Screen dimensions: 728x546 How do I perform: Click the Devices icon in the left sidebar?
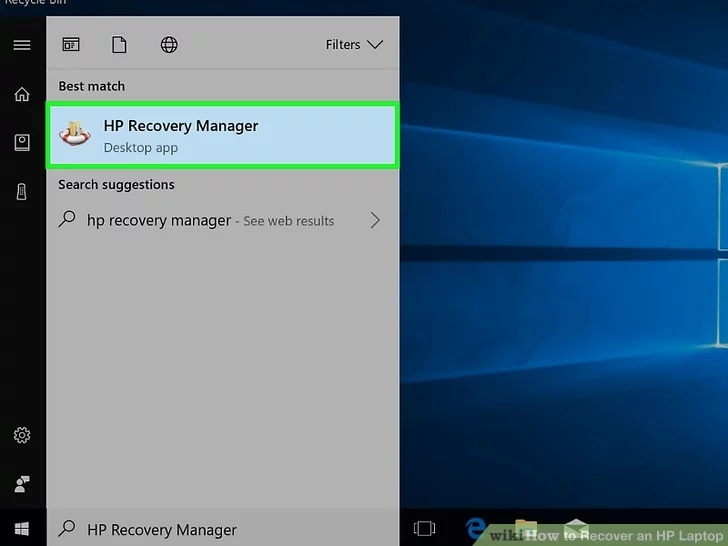[21, 192]
